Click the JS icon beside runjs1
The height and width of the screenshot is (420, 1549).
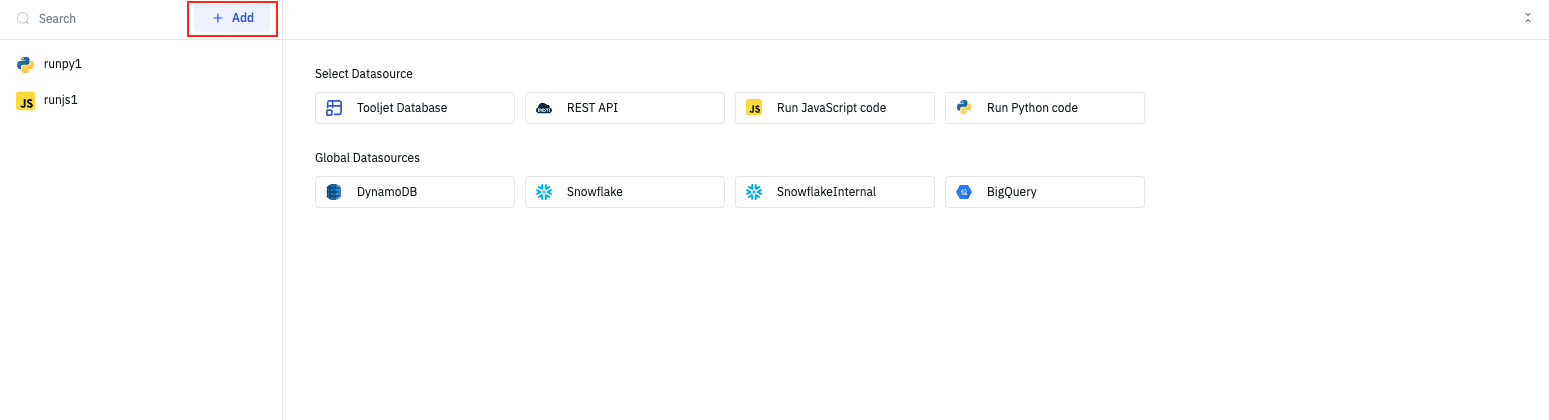click(26, 101)
